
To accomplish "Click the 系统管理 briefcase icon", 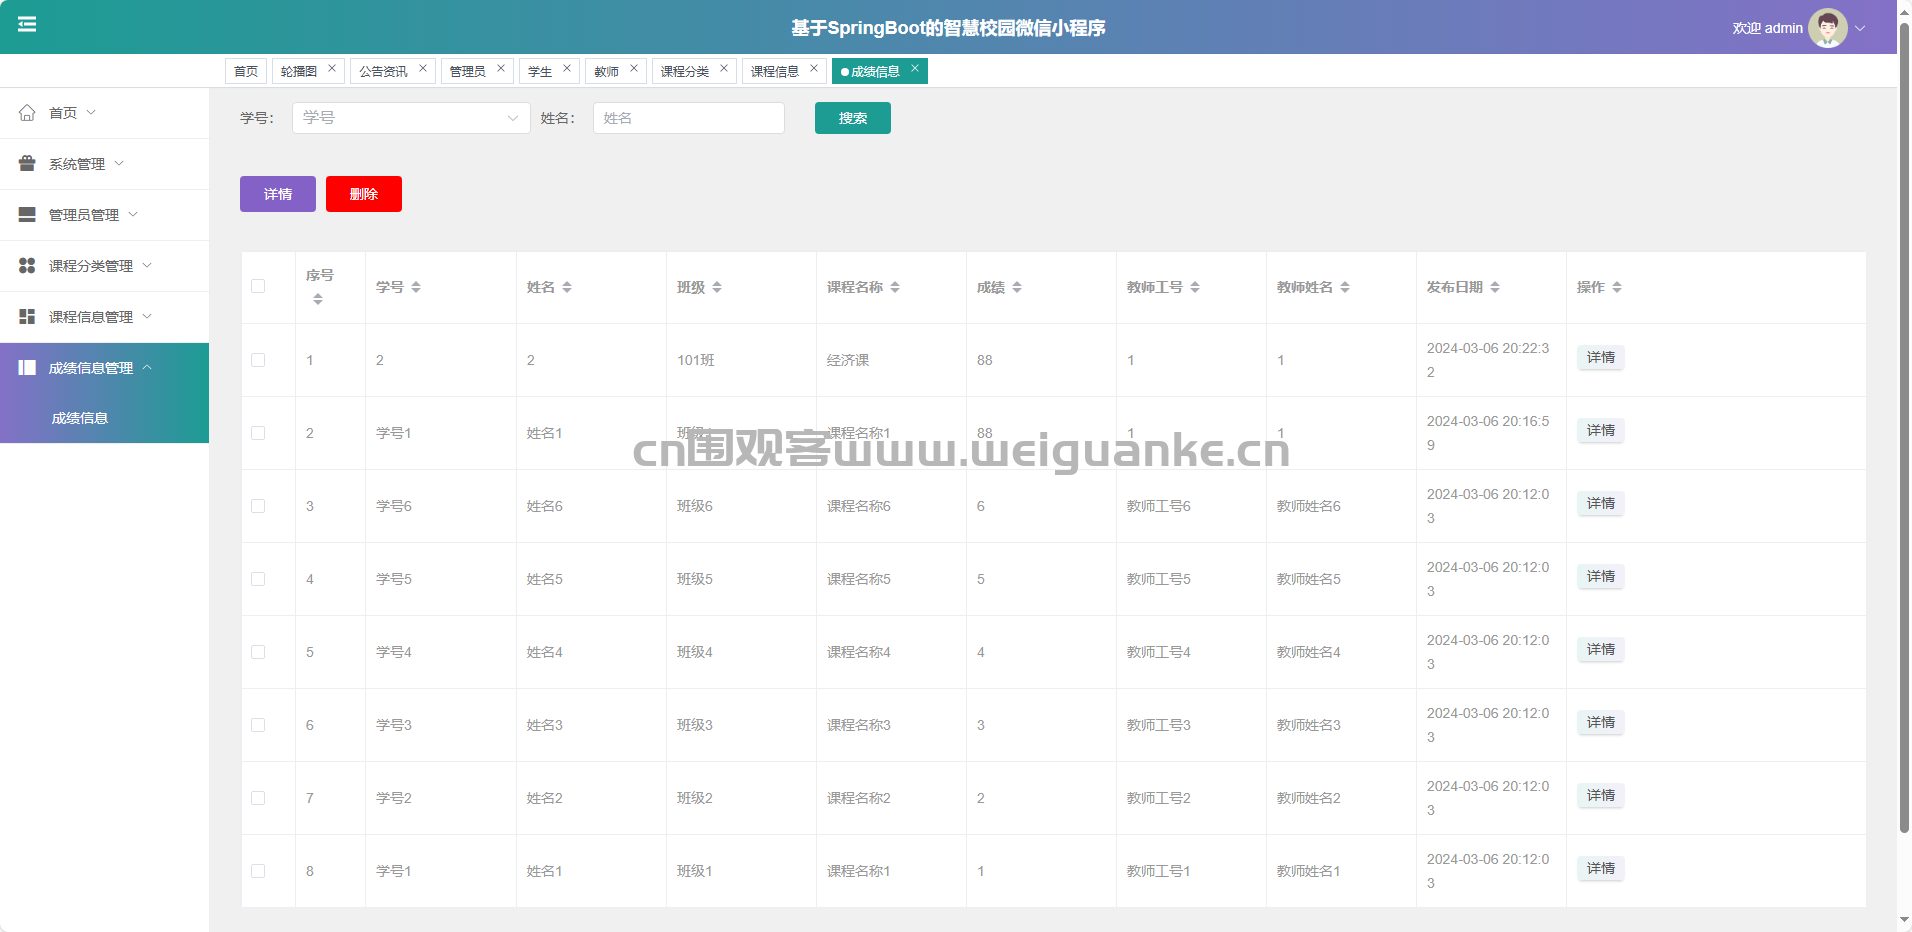I will 27,164.
